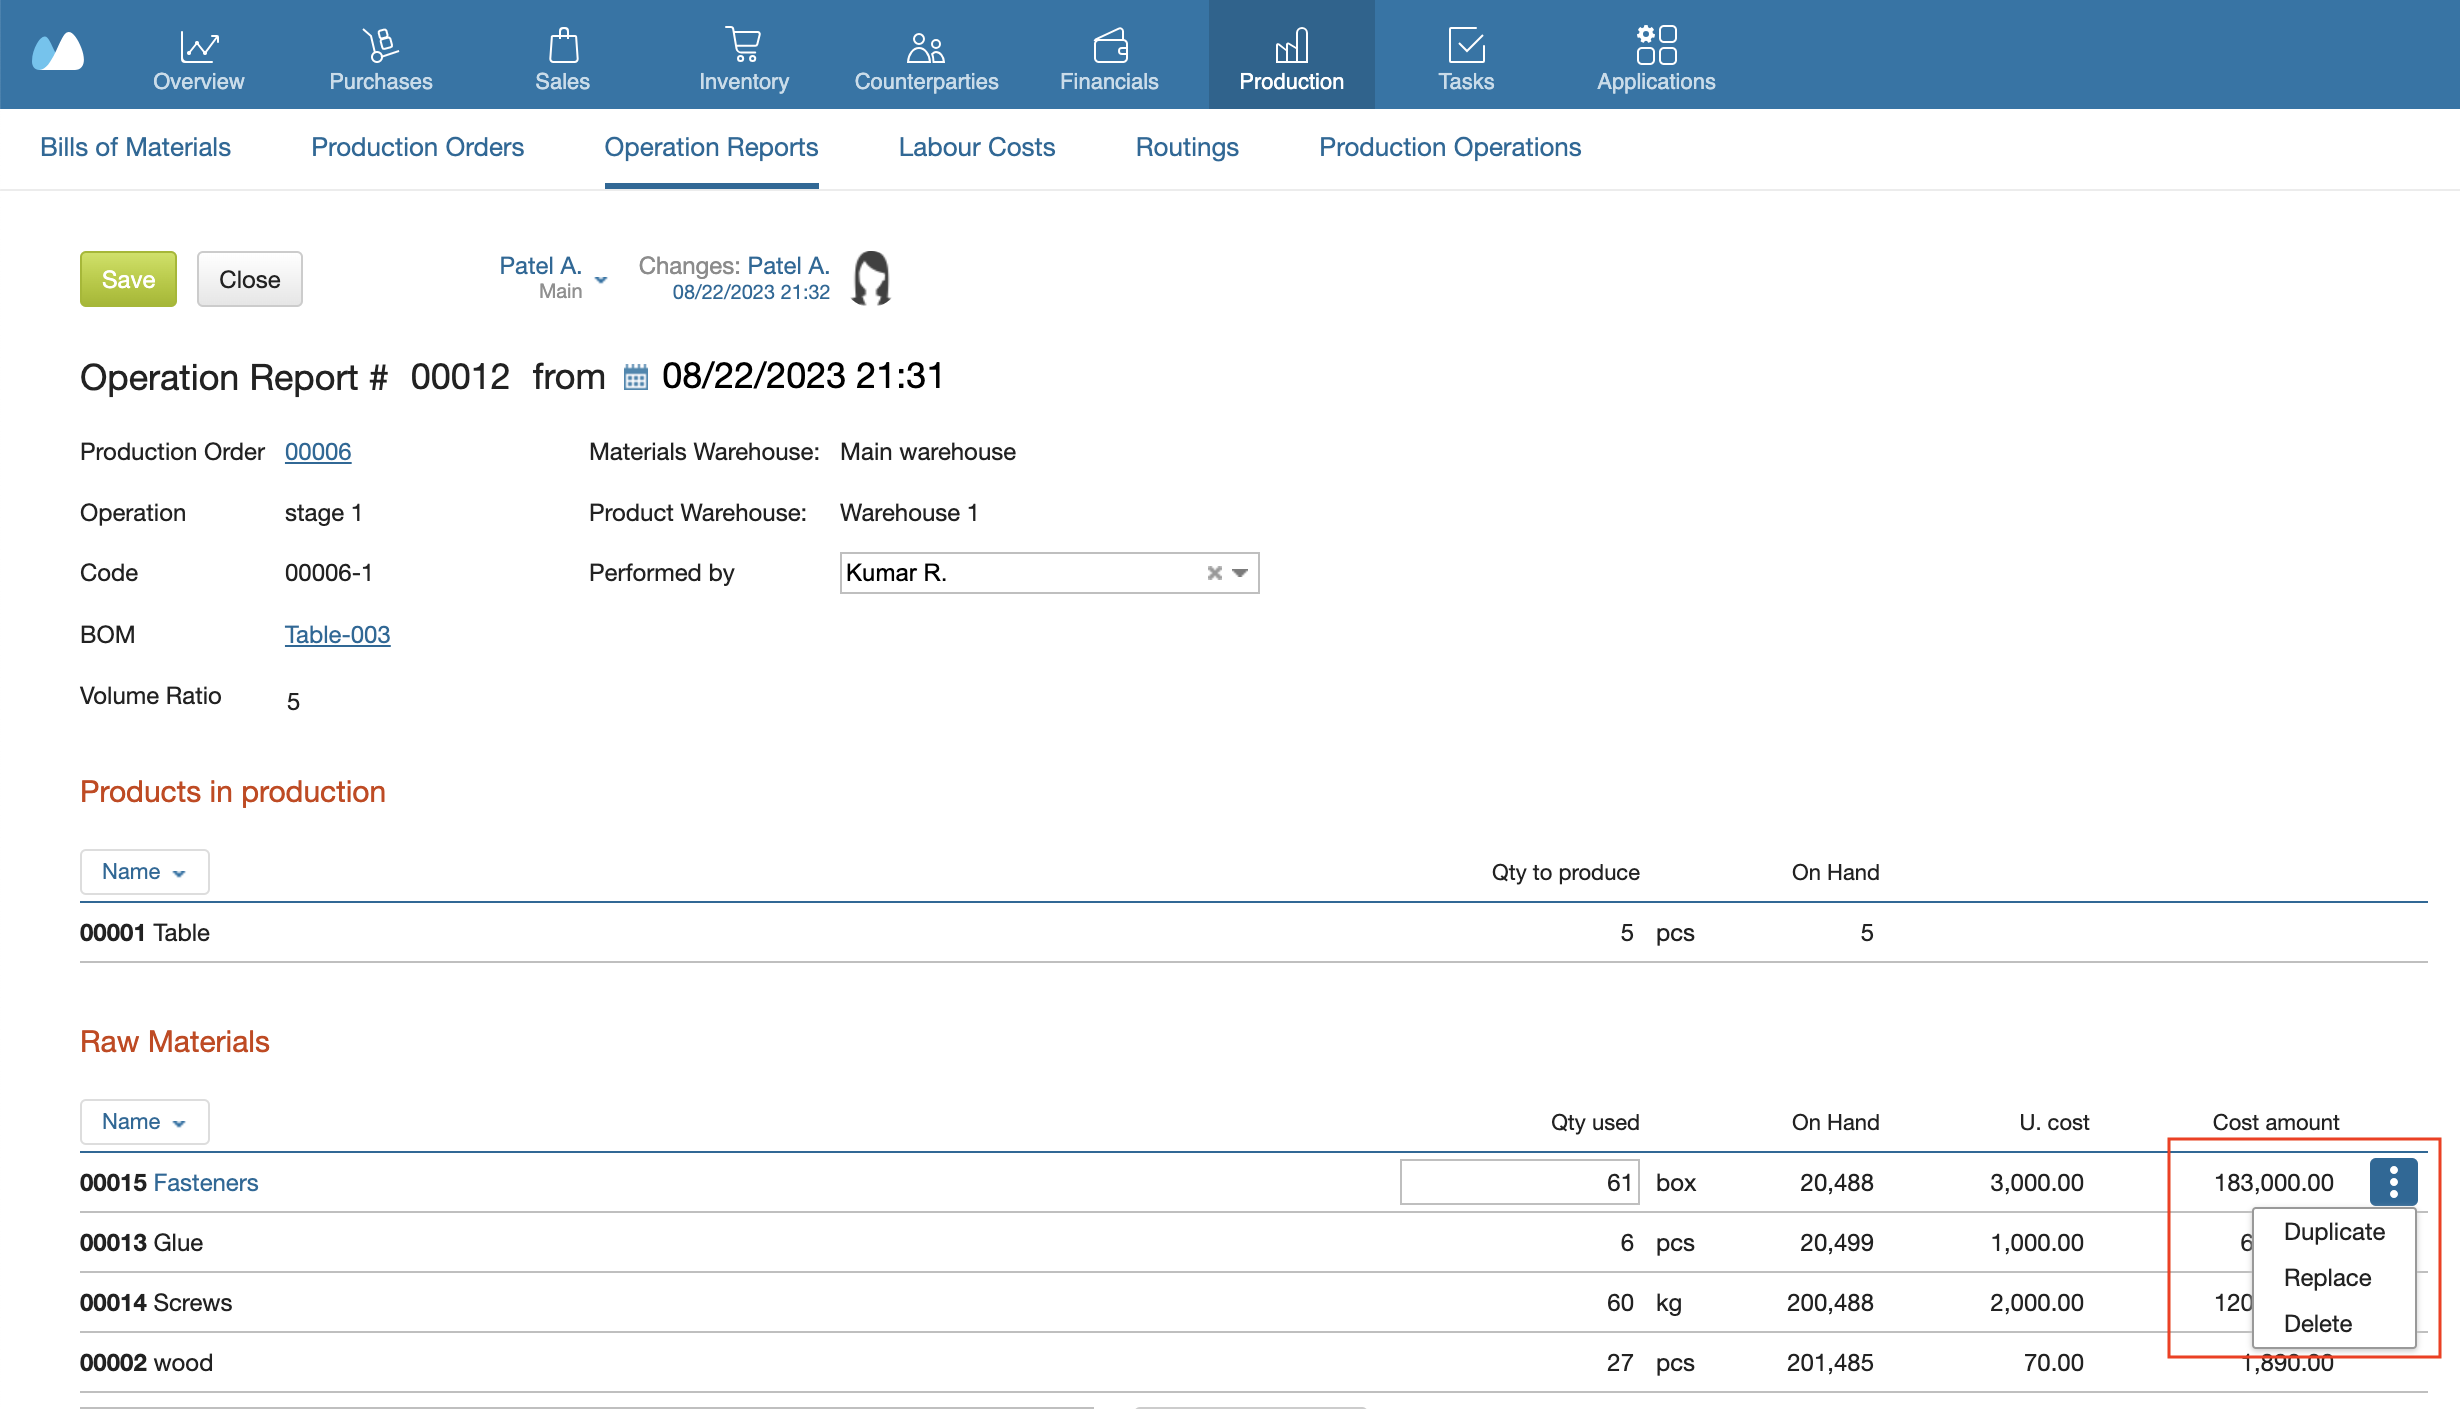Edit the Fasteners quantity used field
Image resolution: width=2460 pixels, height=1409 pixels.
point(1520,1182)
